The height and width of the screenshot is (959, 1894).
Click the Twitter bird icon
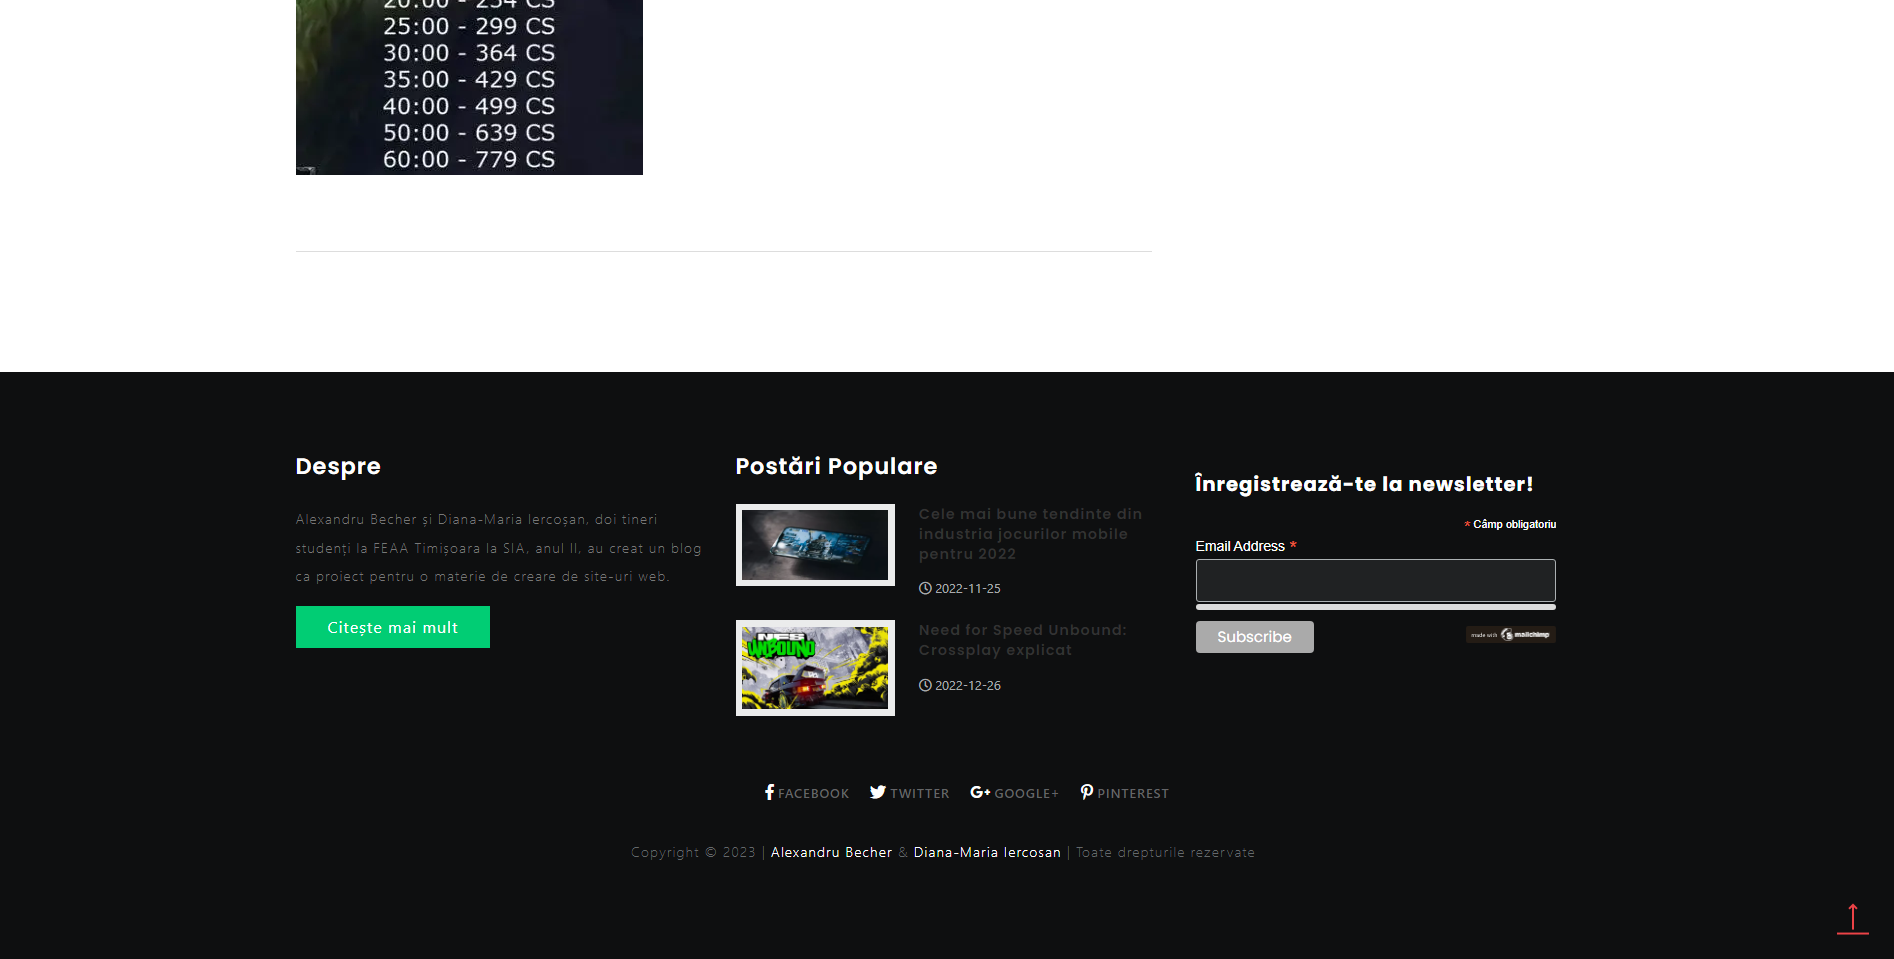878,792
